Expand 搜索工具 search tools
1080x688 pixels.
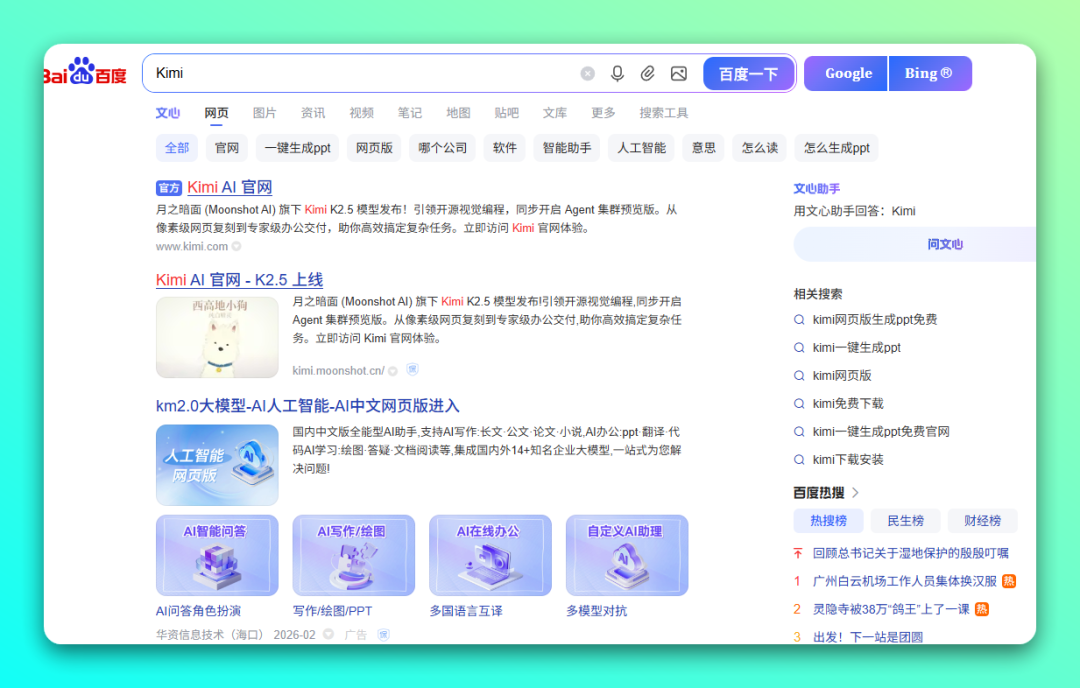665,112
